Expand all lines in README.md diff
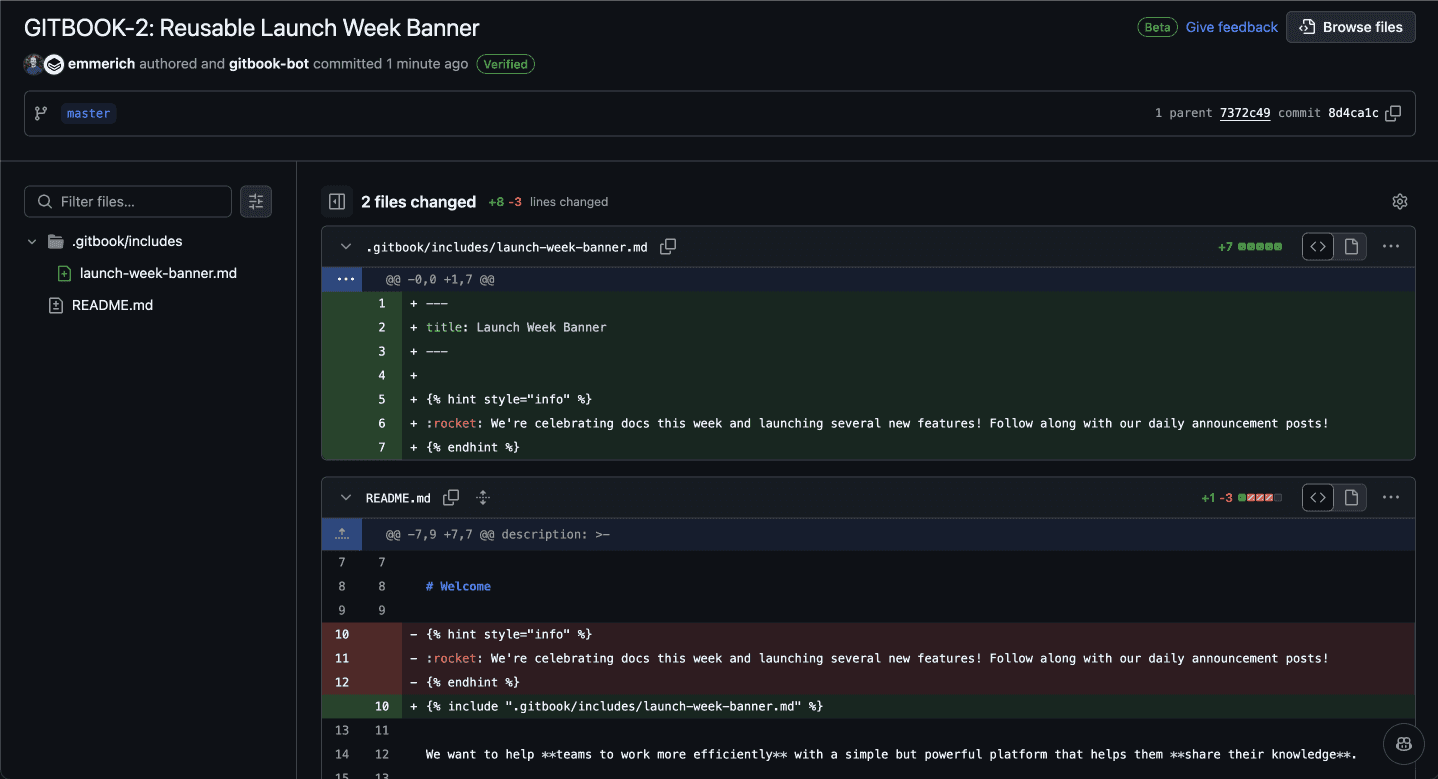 pos(483,497)
